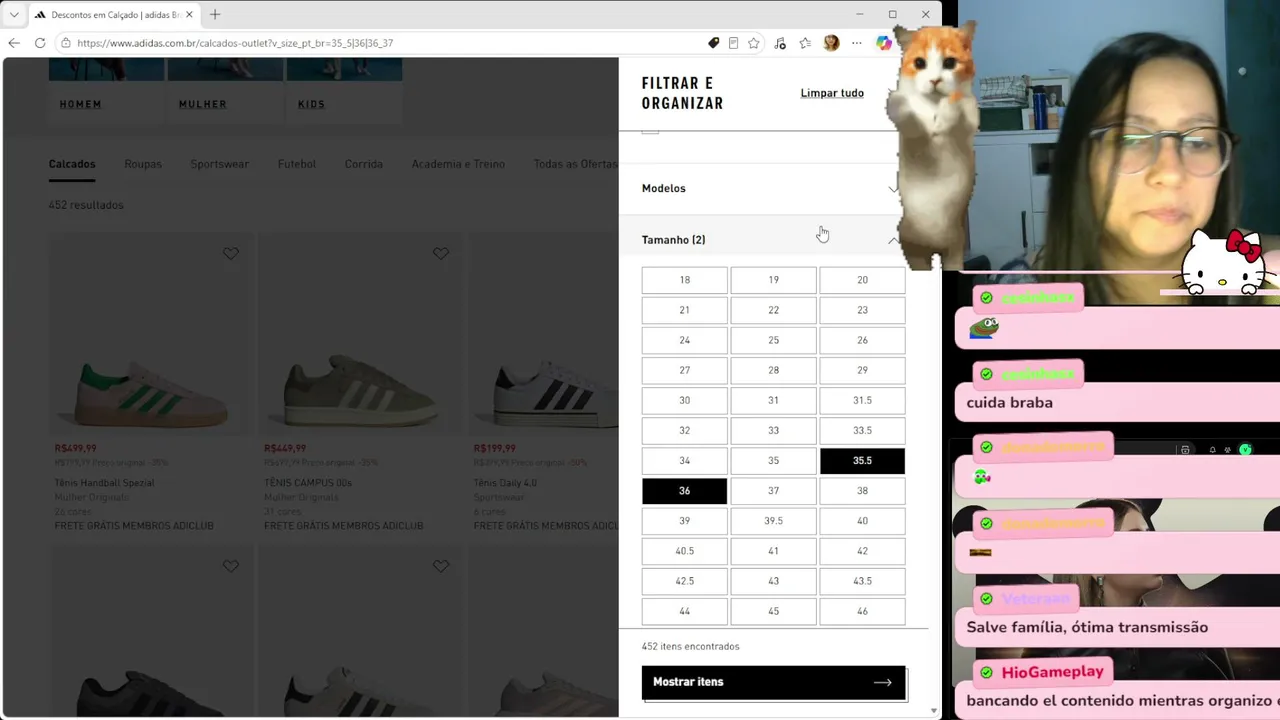Select size 39 filter

pyautogui.click(x=684, y=521)
